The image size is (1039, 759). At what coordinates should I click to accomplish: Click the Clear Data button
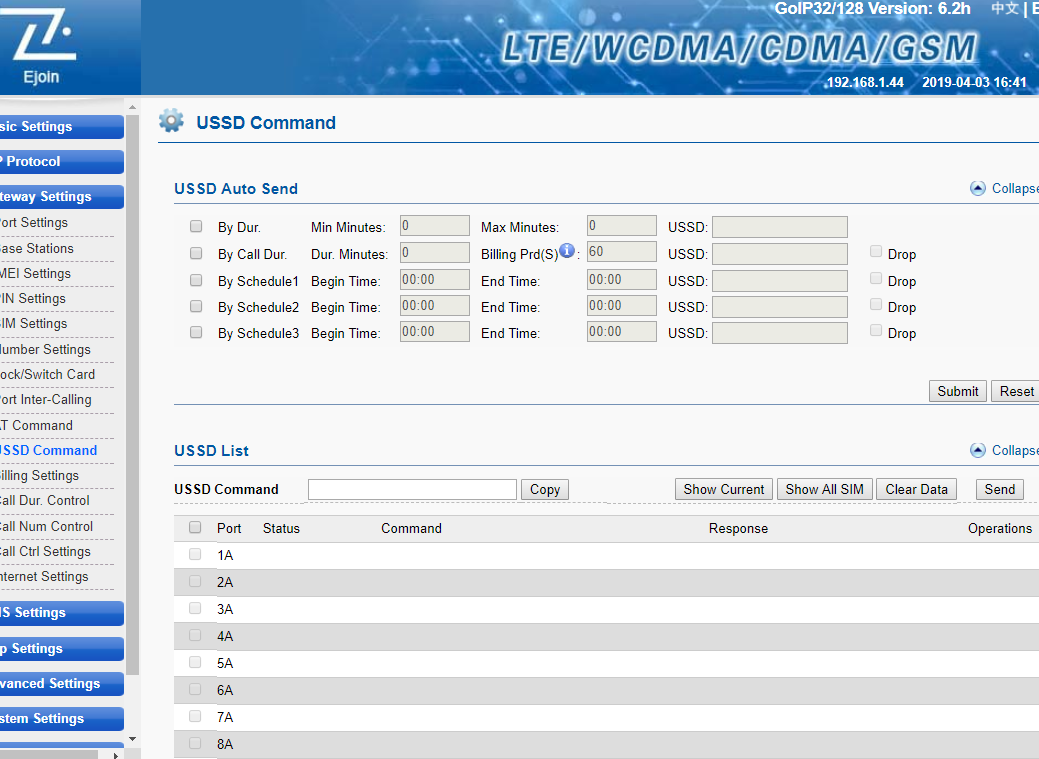pyautogui.click(x=916, y=489)
